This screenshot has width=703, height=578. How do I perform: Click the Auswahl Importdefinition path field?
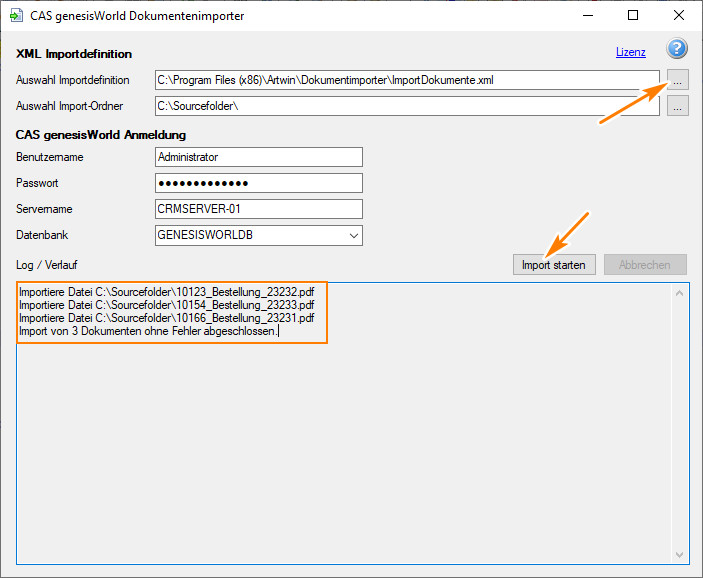(407, 80)
